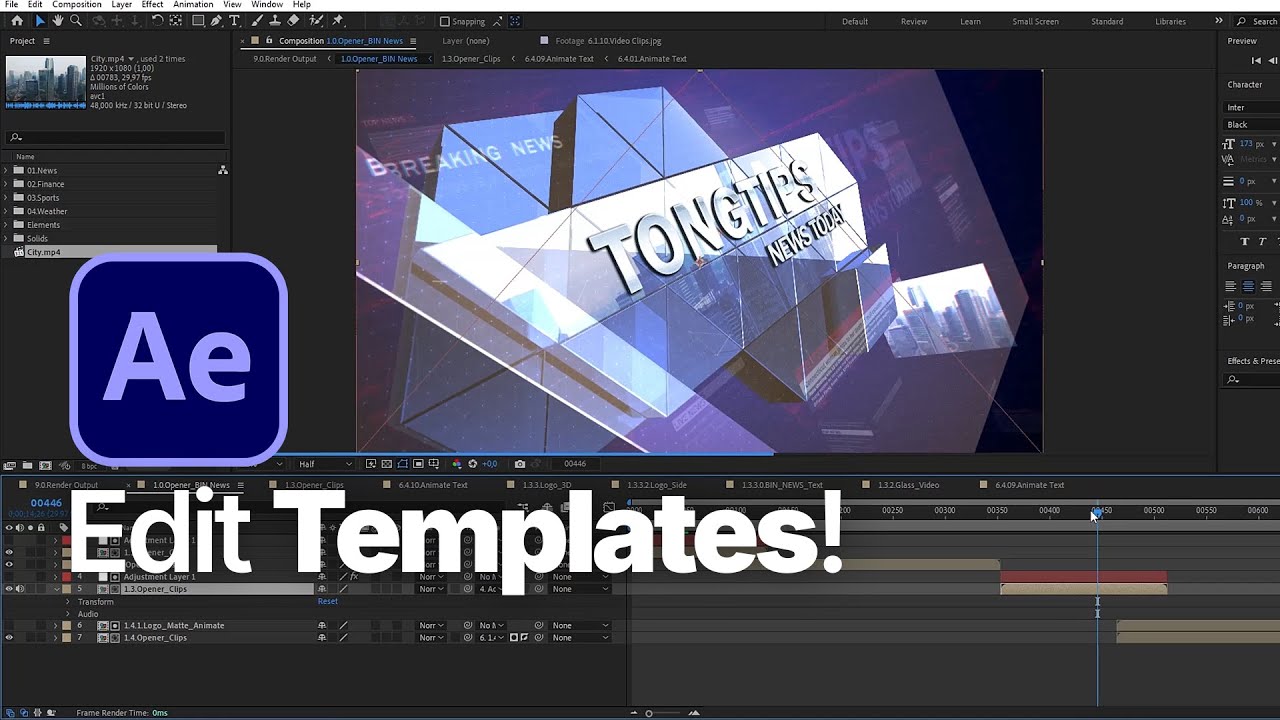
Task: Click the parent pick whip of 1.4.Opener_Clips
Action: (x=539, y=638)
